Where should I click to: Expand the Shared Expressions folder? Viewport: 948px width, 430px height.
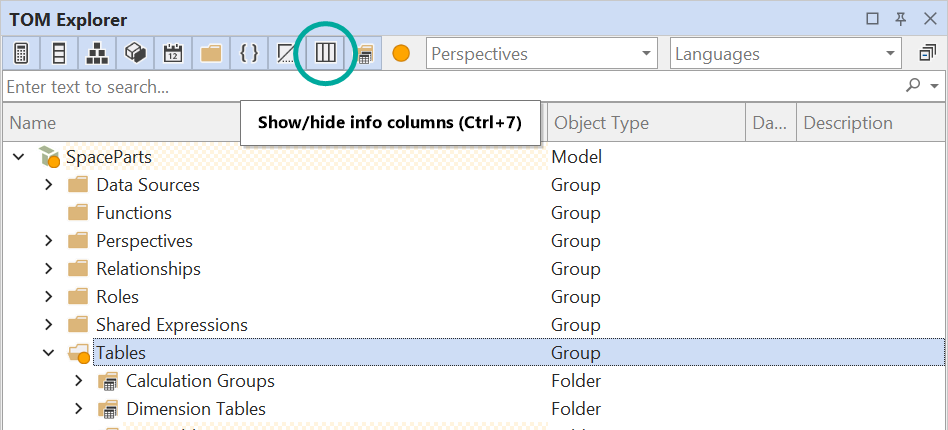click(x=49, y=325)
